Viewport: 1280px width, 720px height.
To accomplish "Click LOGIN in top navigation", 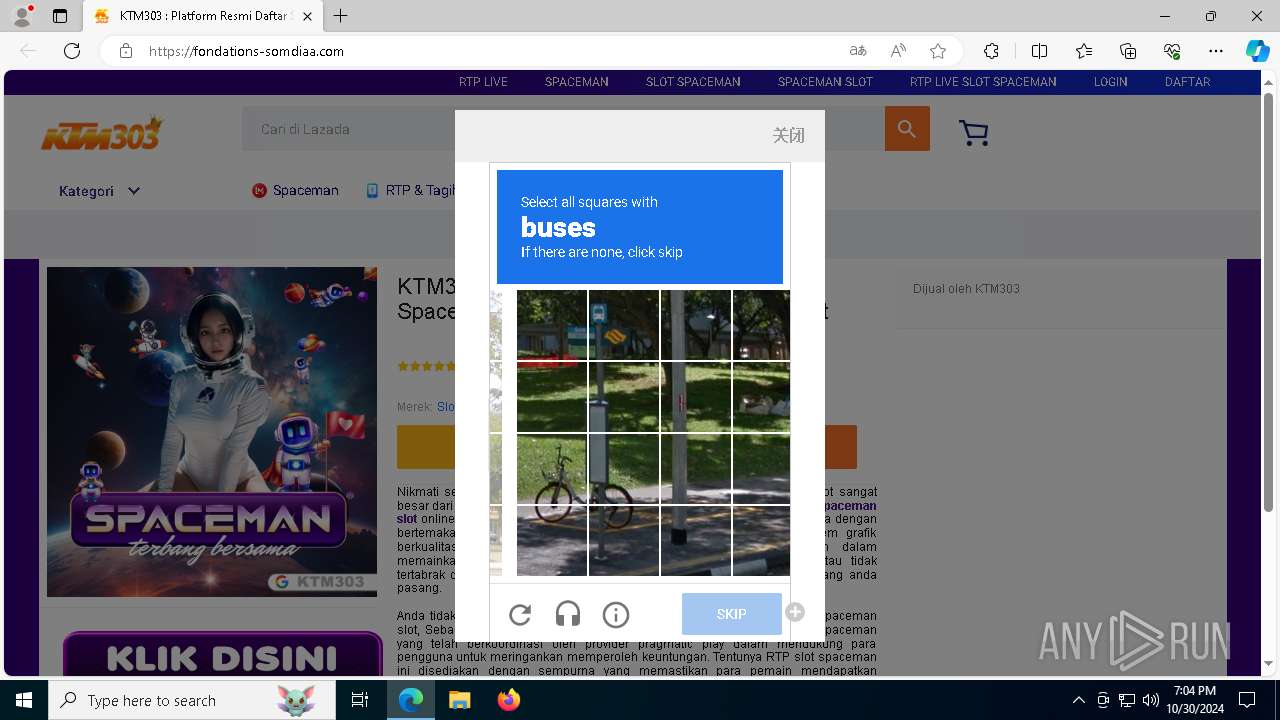I will (x=1110, y=82).
